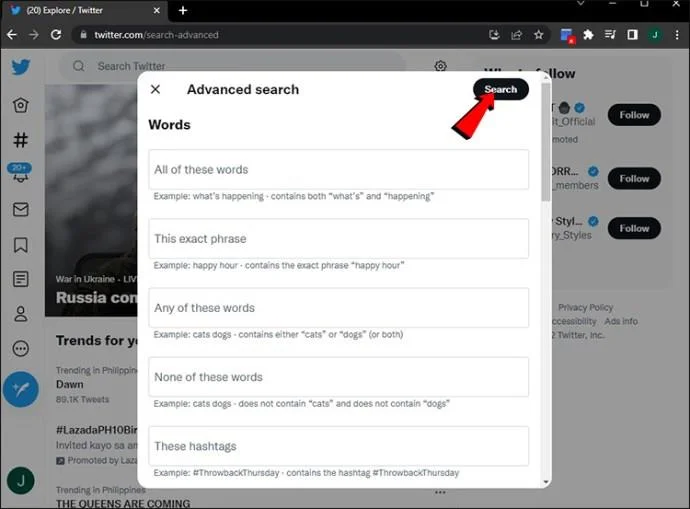Click the Twitter bird logo in sidebar

pyautogui.click(x=21, y=67)
